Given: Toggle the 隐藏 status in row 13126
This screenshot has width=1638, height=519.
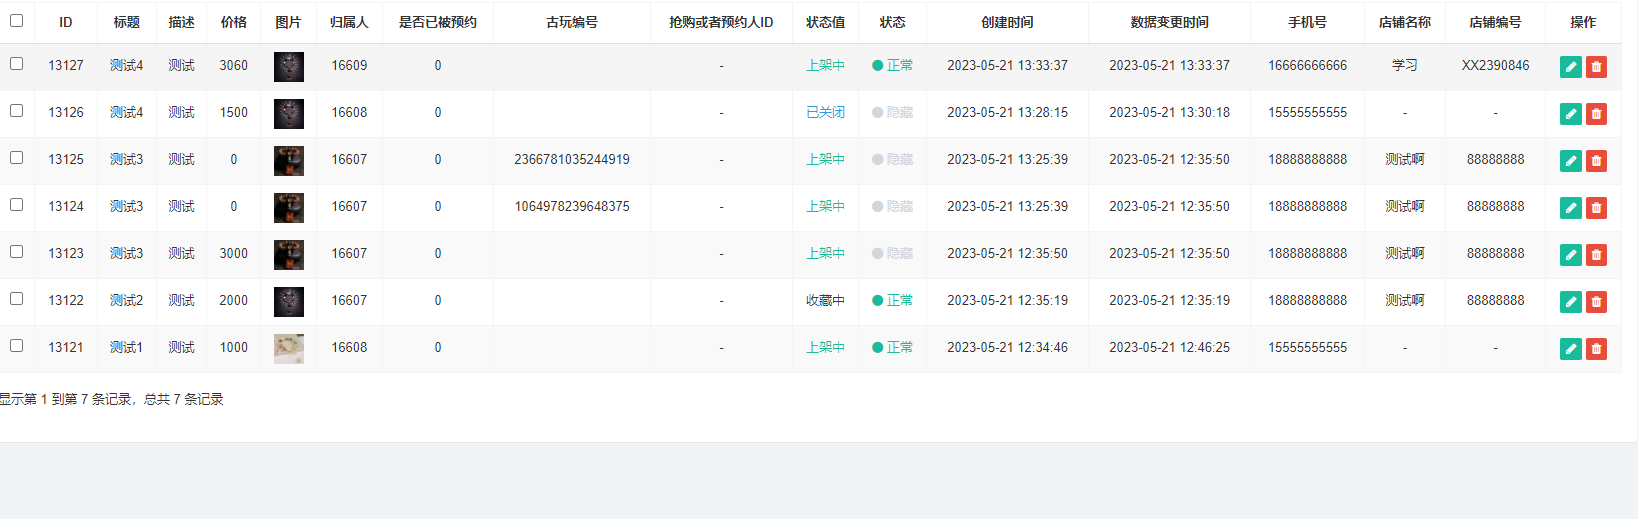Looking at the screenshot, I should tap(892, 113).
